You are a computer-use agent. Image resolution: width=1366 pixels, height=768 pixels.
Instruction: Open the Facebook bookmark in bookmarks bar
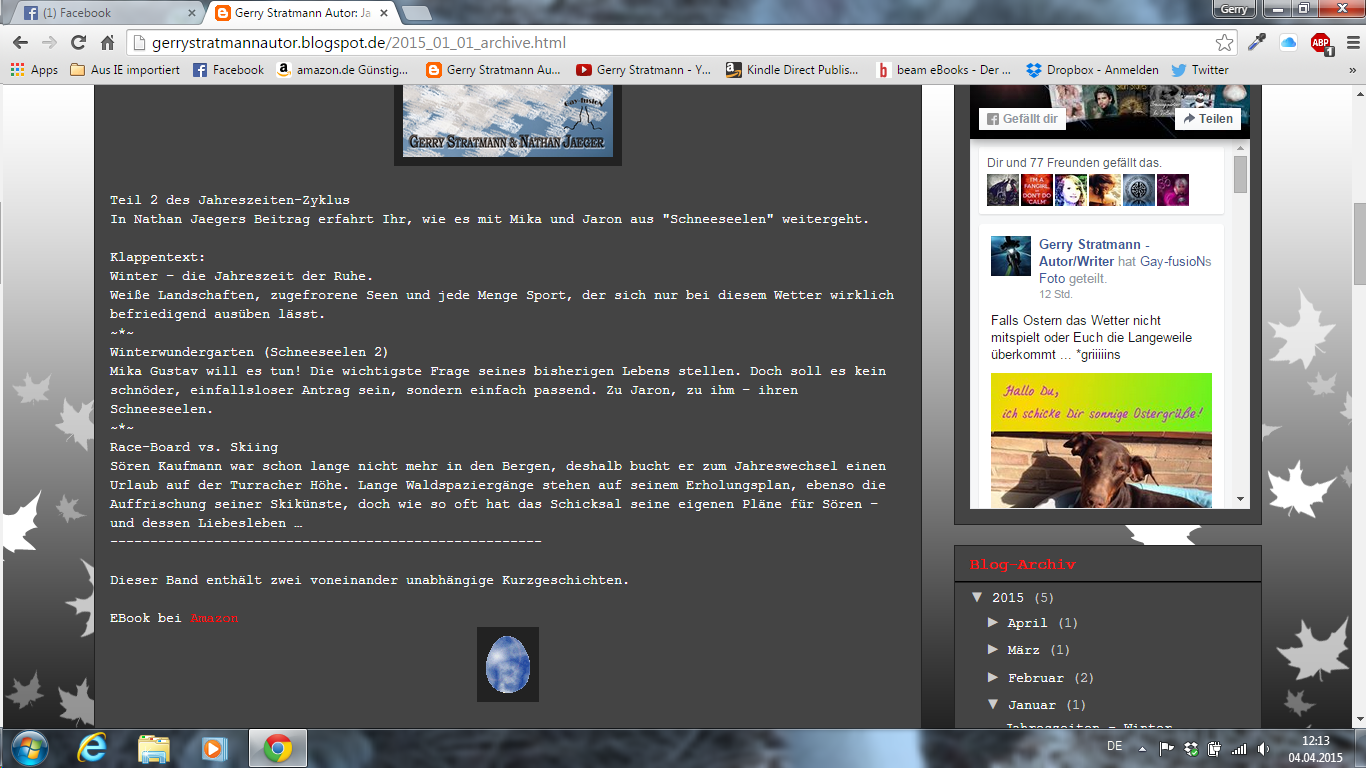coord(228,70)
